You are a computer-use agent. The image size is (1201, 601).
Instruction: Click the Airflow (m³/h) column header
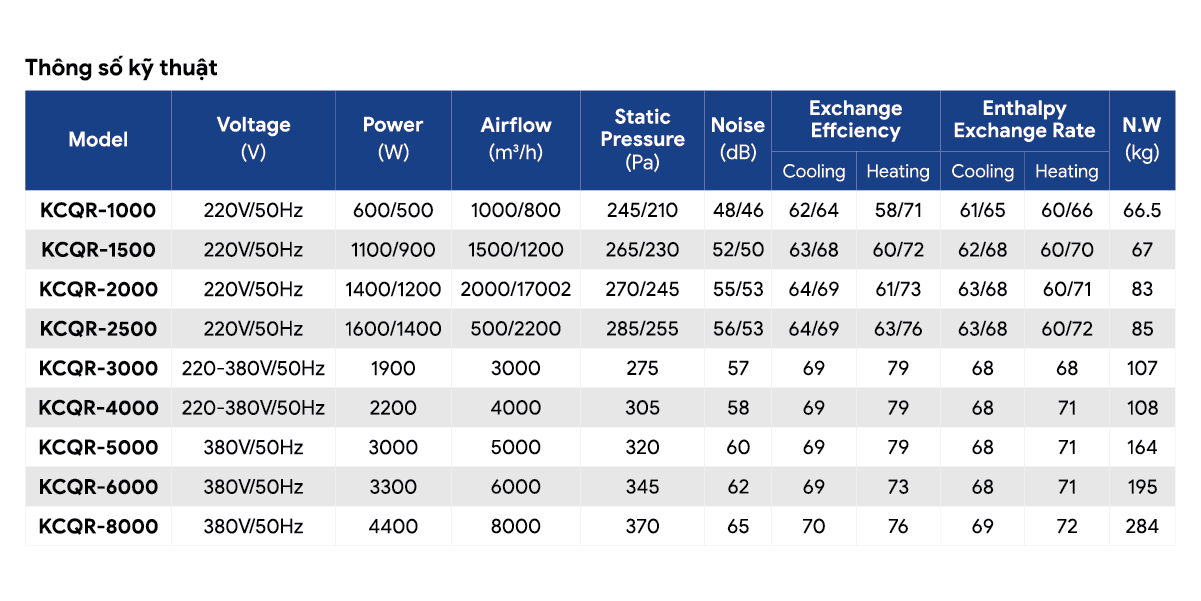[516, 138]
